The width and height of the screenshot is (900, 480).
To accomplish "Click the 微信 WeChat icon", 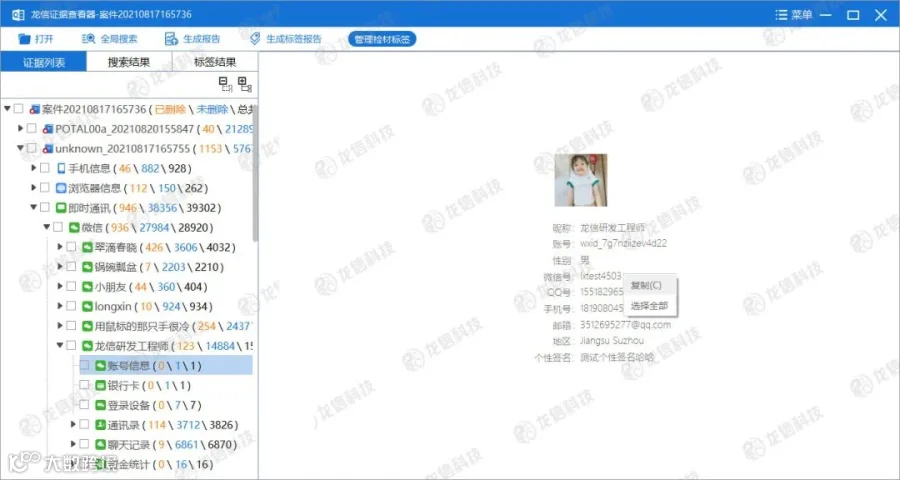I will pos(74,228).
